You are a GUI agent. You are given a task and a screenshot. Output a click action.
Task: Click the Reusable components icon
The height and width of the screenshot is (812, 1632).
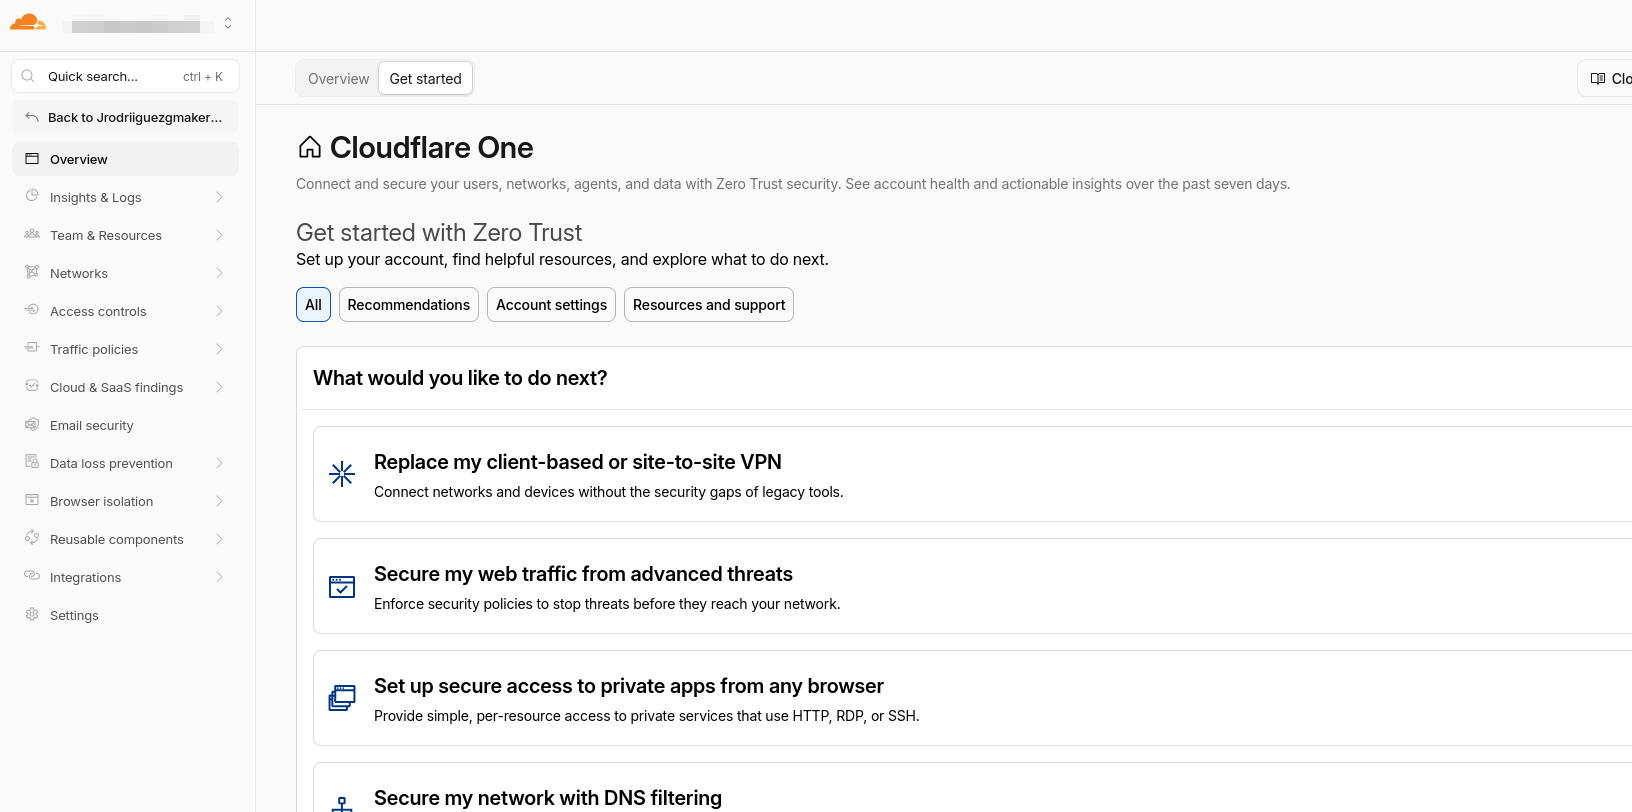tap(32, 539)
